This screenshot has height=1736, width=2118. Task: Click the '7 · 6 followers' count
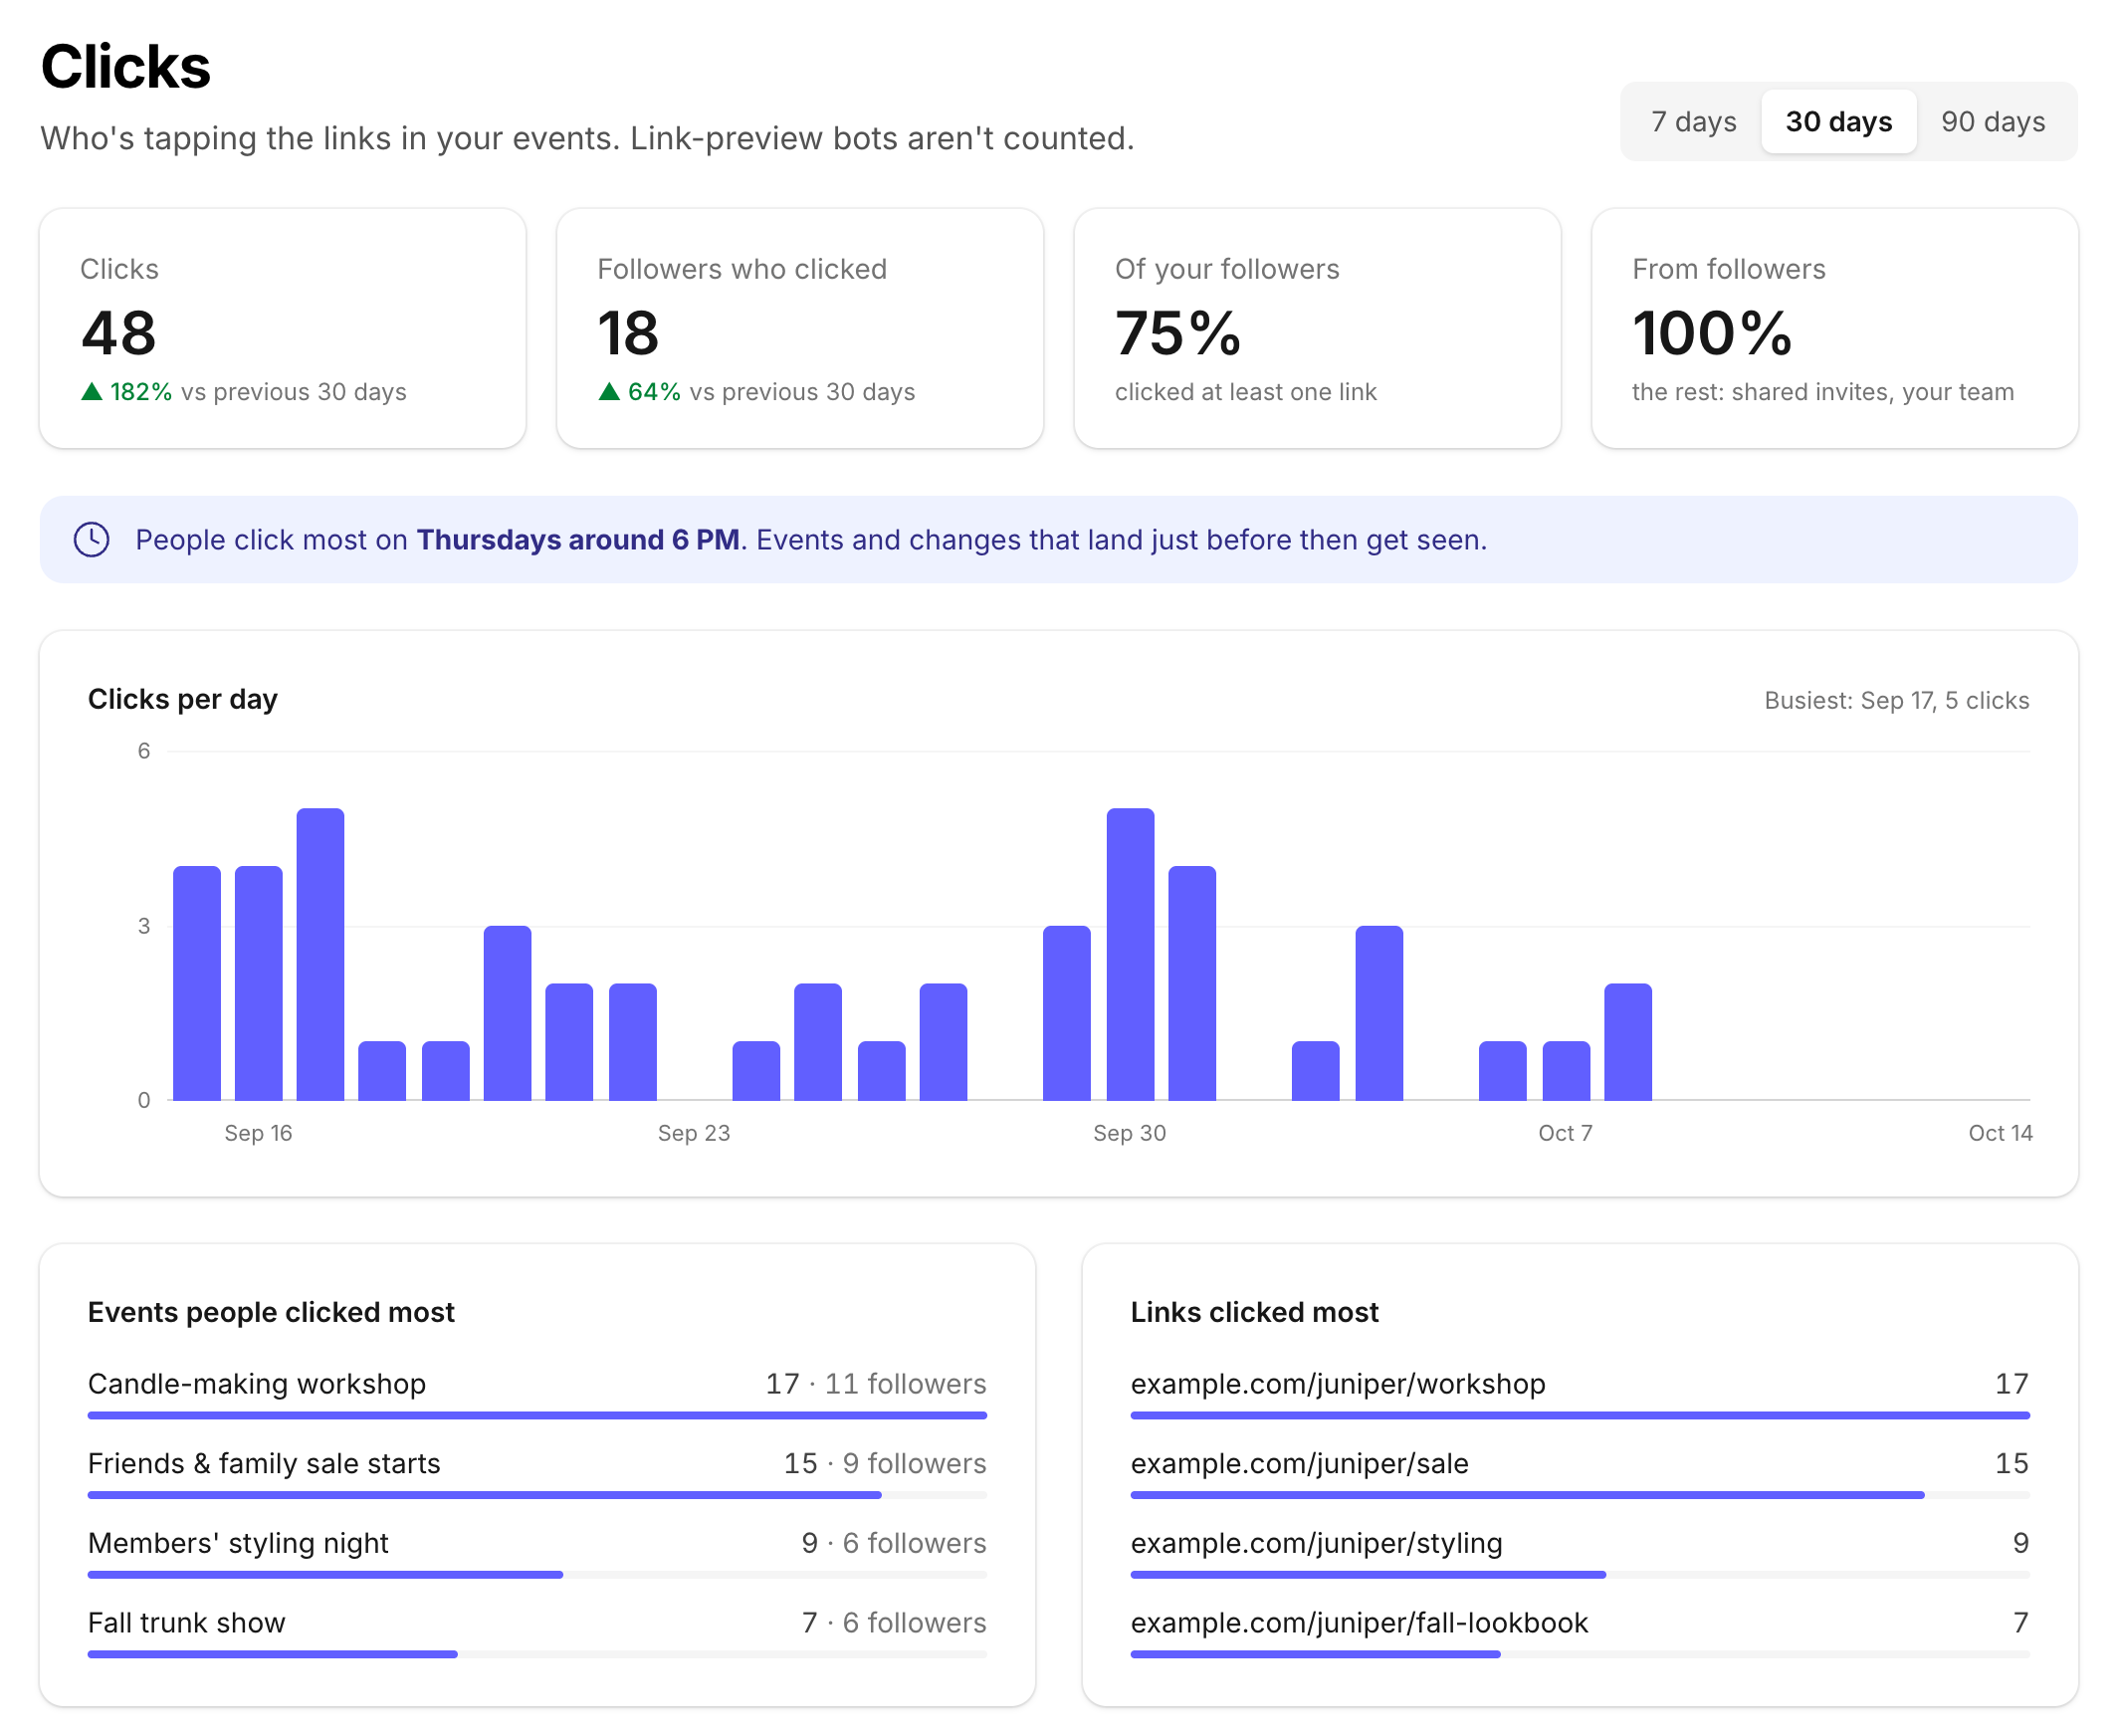coord(894,1623)
